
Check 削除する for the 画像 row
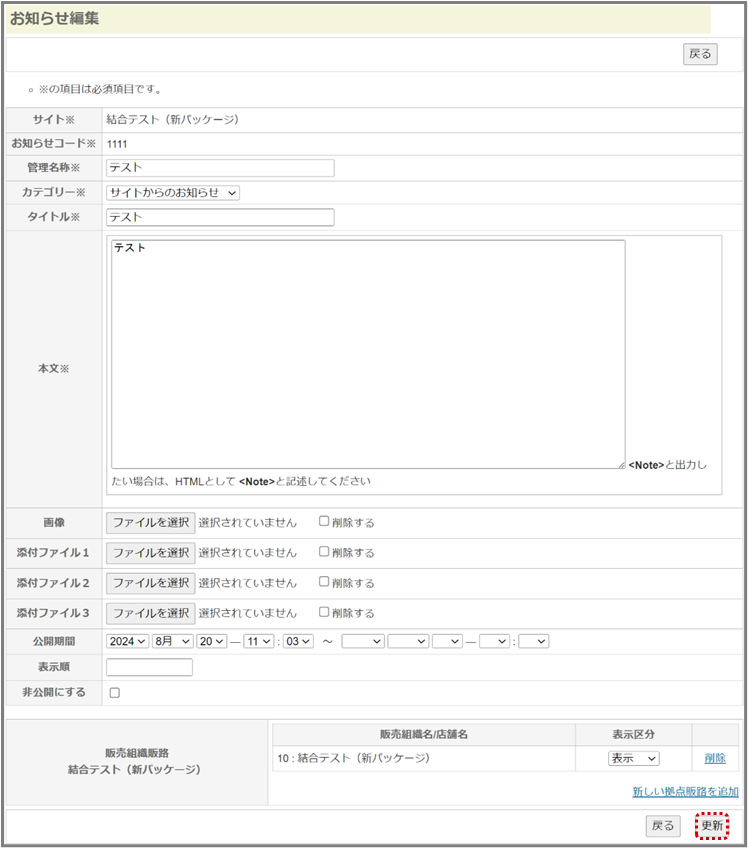click(x=324, y=521)
